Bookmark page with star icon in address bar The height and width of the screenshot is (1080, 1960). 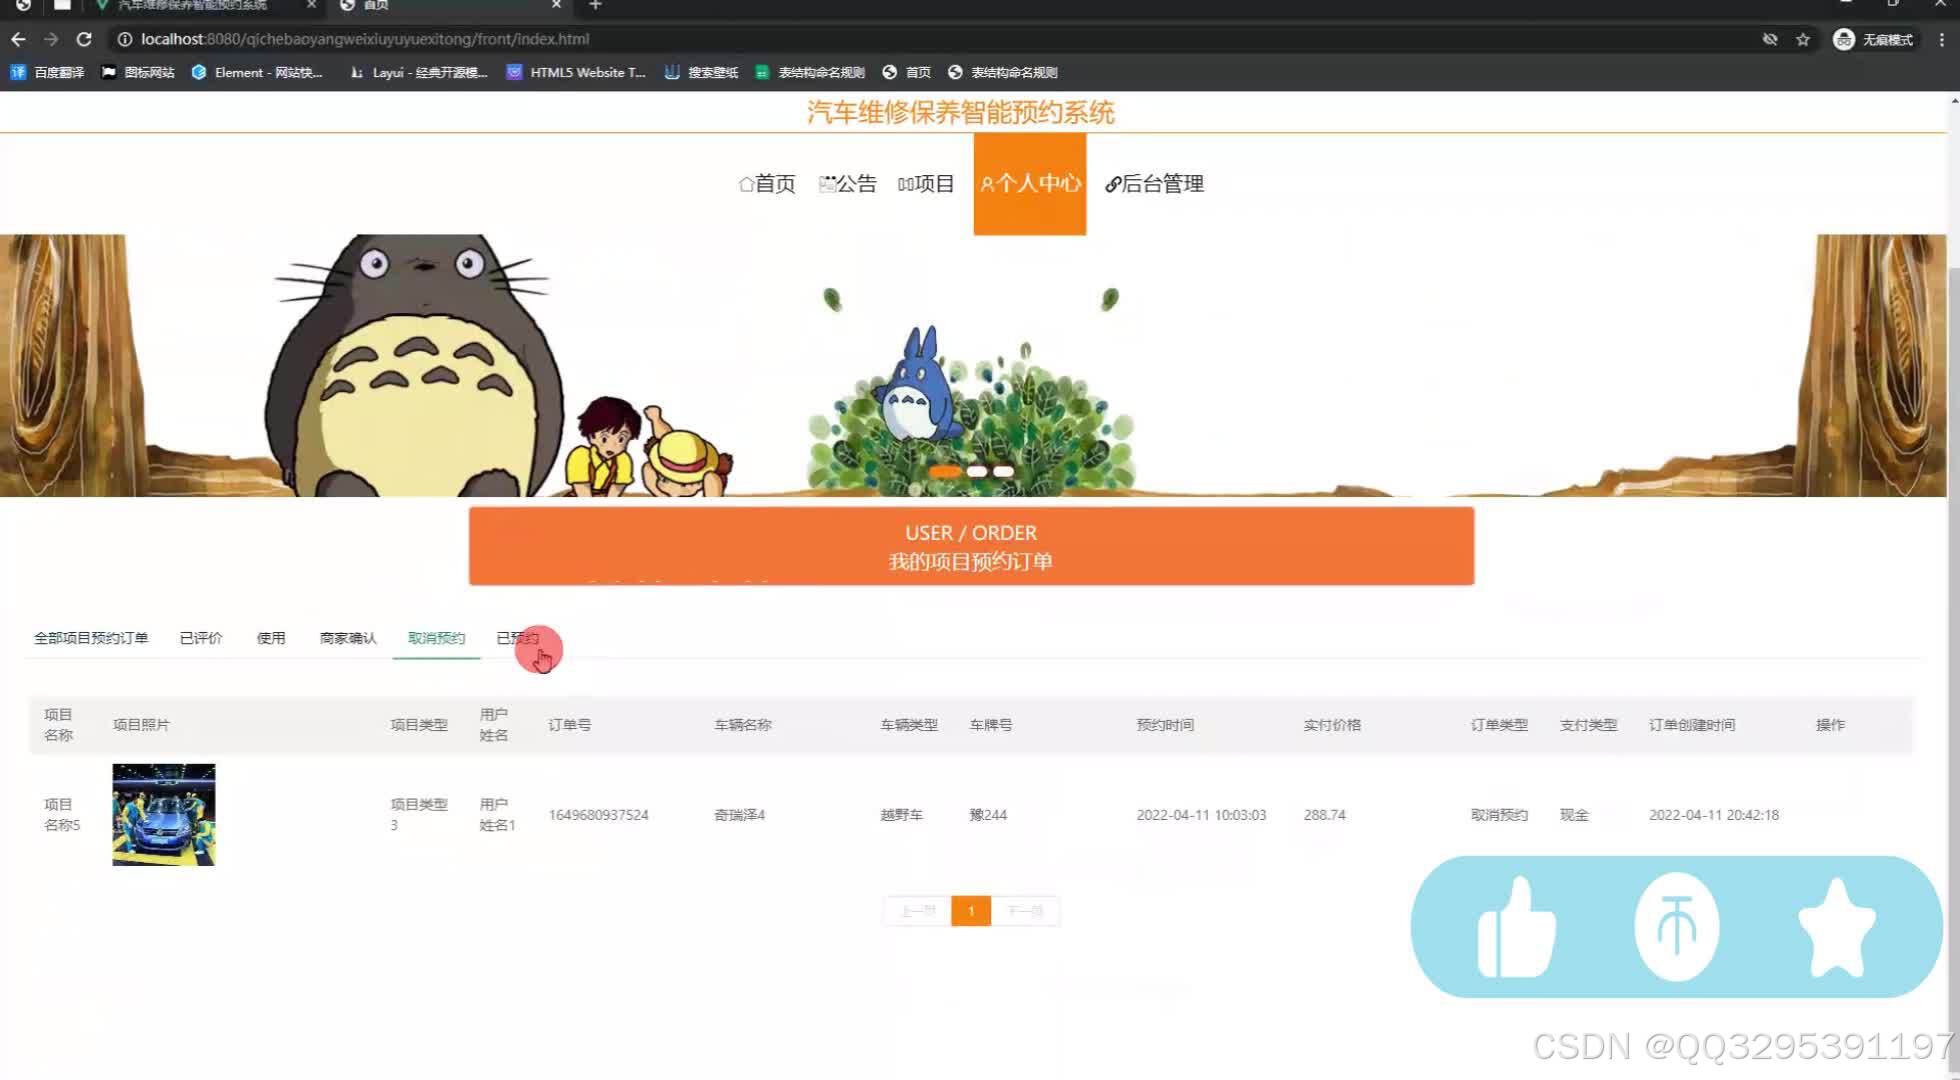point(1803,39)
